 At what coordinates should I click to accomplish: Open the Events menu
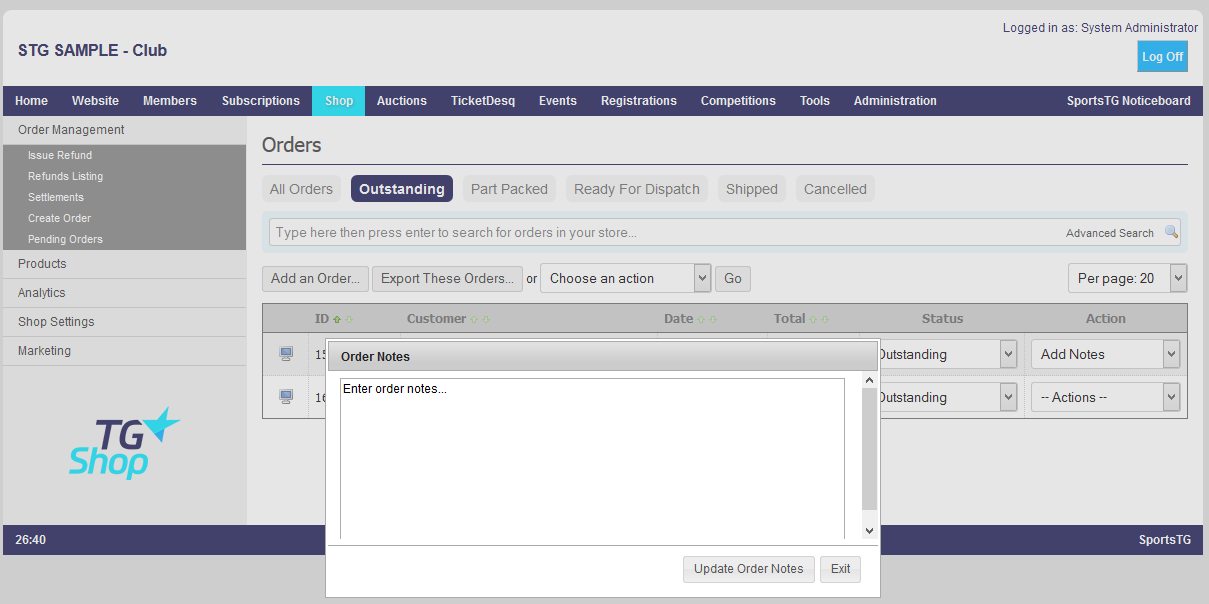[558, 101]
